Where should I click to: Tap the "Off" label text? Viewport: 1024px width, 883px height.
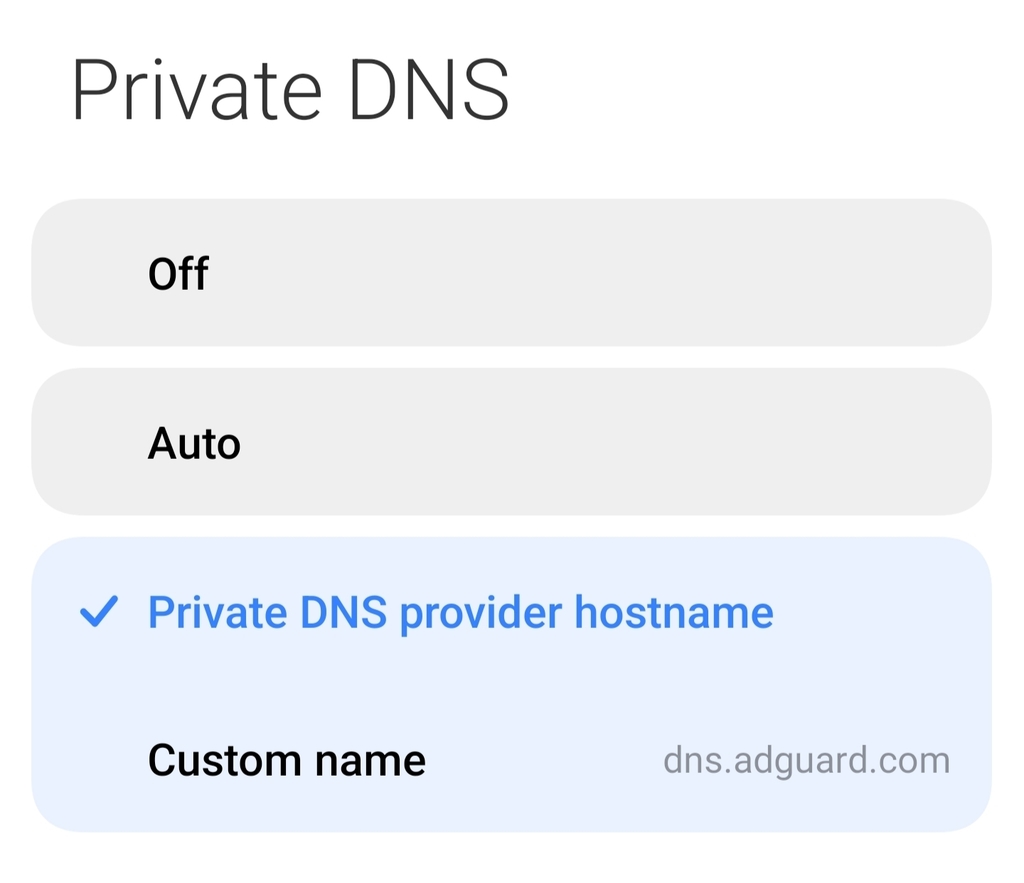[x=178, y=273]
